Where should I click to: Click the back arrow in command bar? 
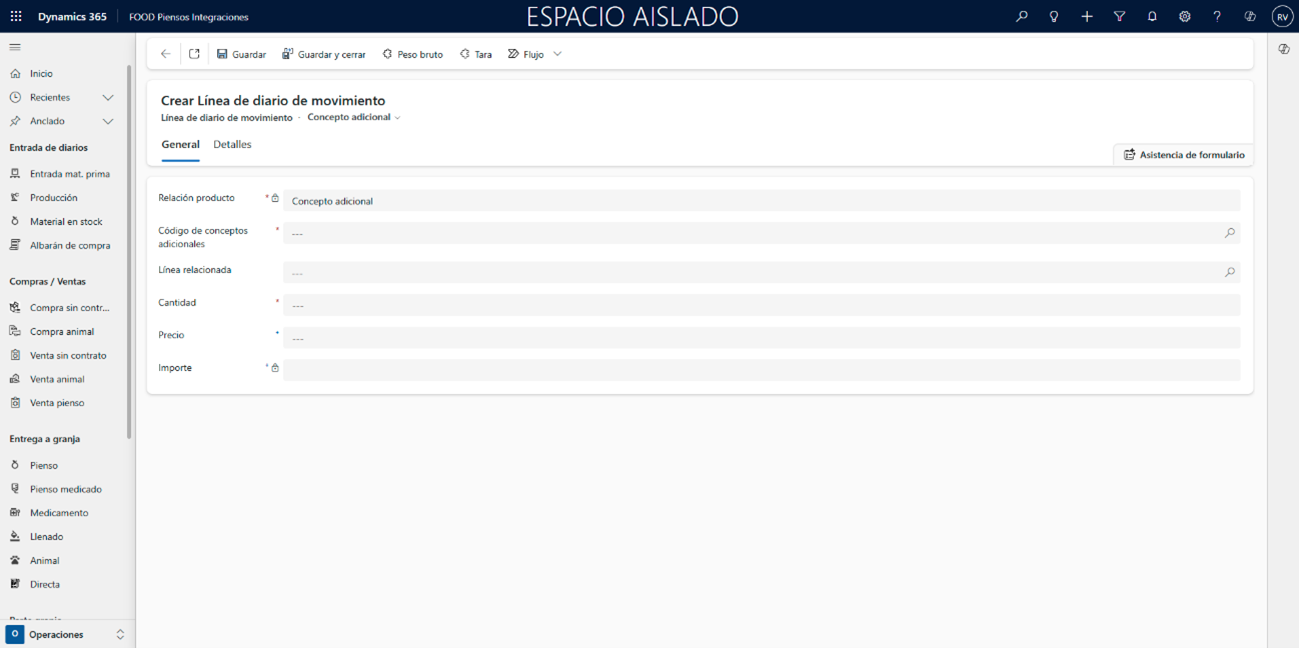(x=166, y=54)
